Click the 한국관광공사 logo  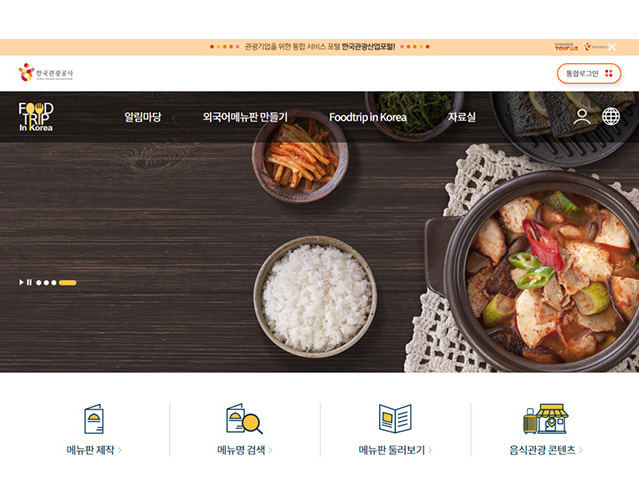46,73
